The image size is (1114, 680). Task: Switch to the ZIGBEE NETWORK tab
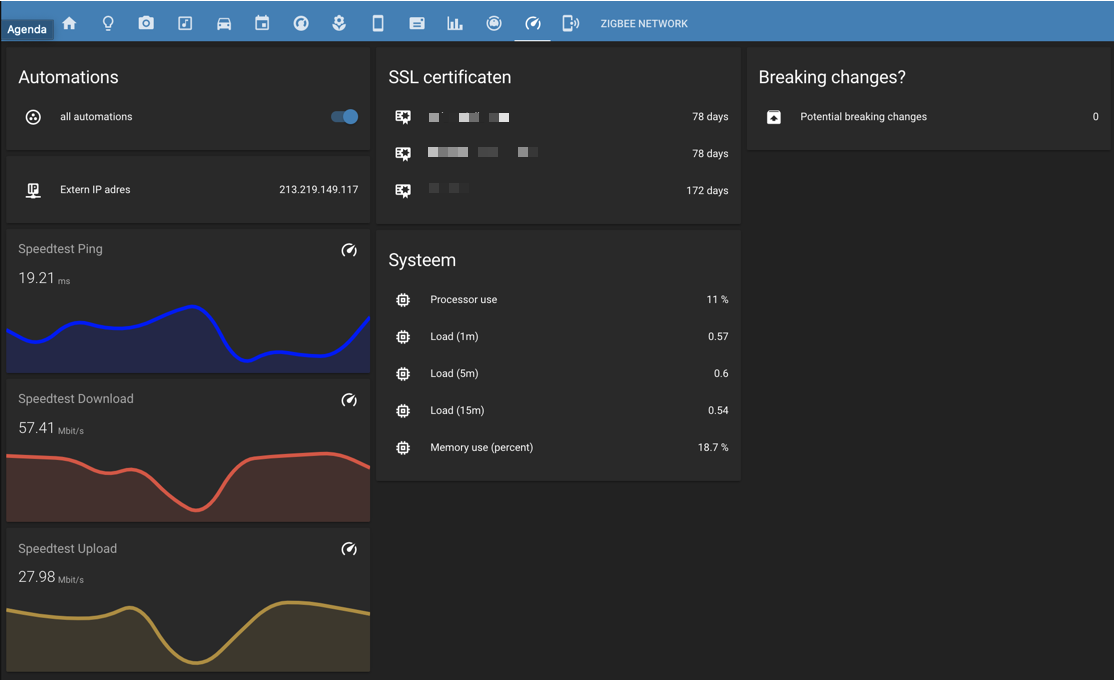(643, 23)
